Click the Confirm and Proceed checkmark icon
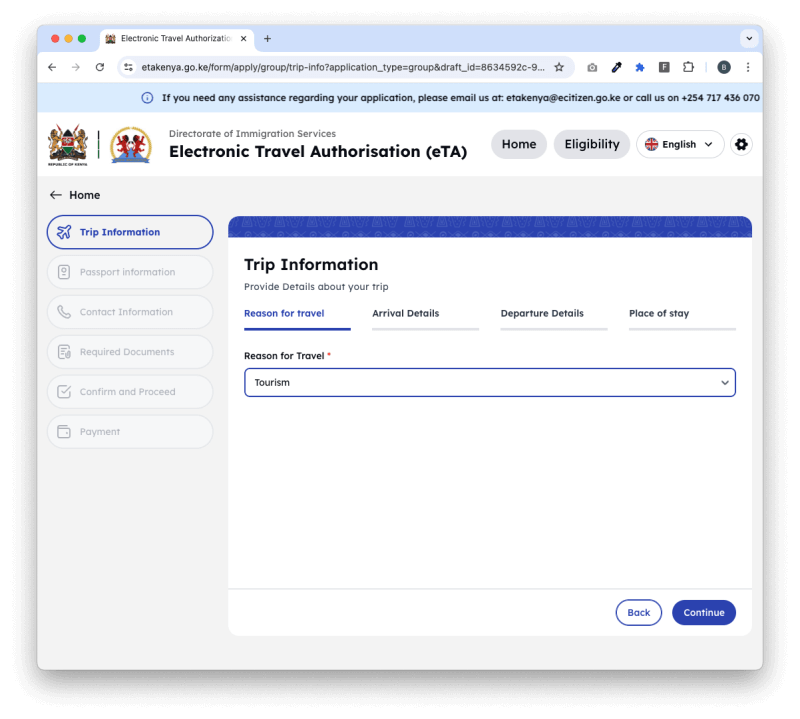The height and width of the screenshot is (719, 800). click(64, 391)
